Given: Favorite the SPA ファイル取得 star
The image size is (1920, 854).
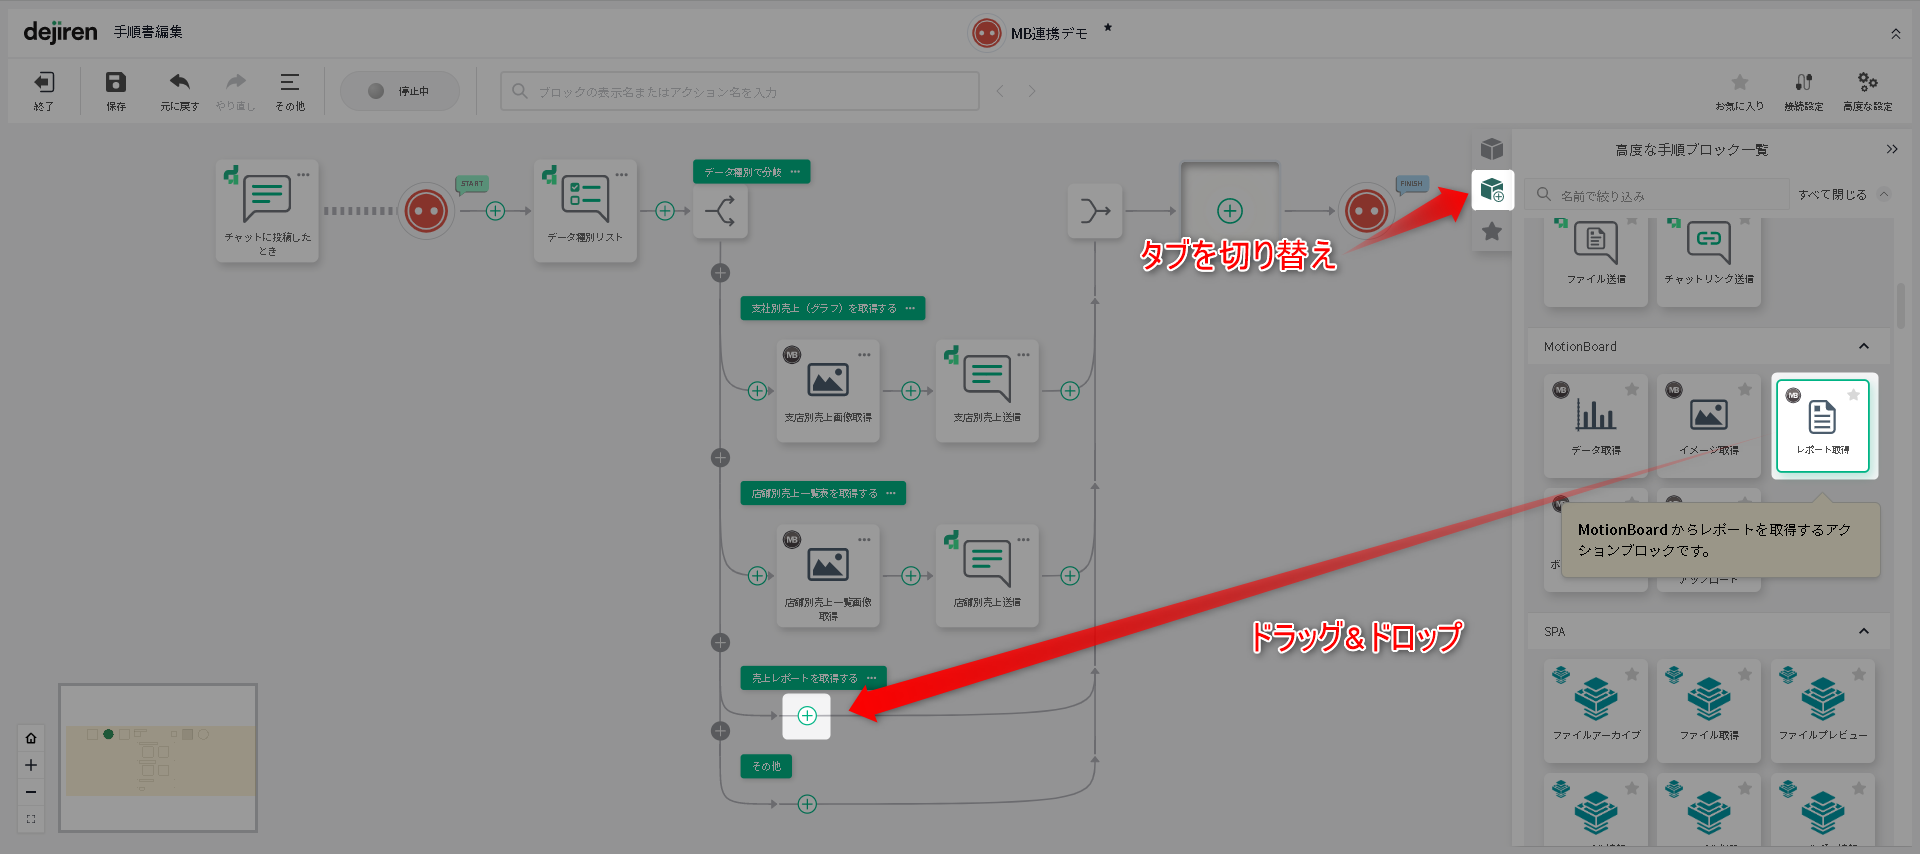Looking at the screenshot, I should click(1745, 674).
